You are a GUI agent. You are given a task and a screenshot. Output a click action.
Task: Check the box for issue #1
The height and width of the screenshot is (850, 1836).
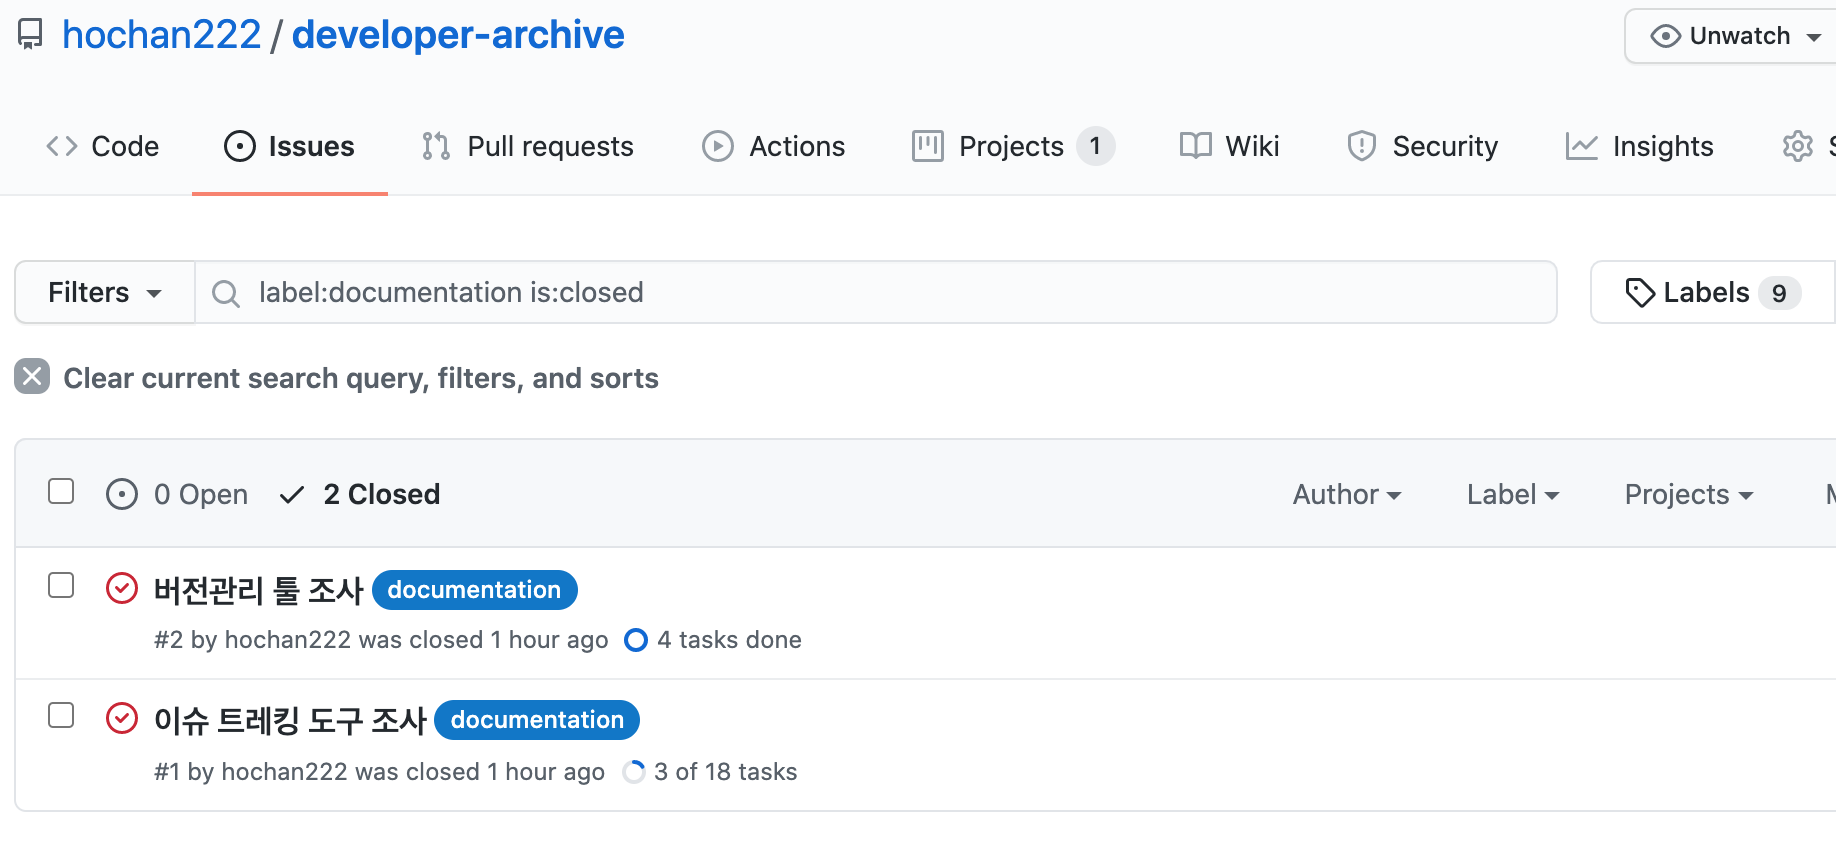pyautogui.click(x=61, y=715)
